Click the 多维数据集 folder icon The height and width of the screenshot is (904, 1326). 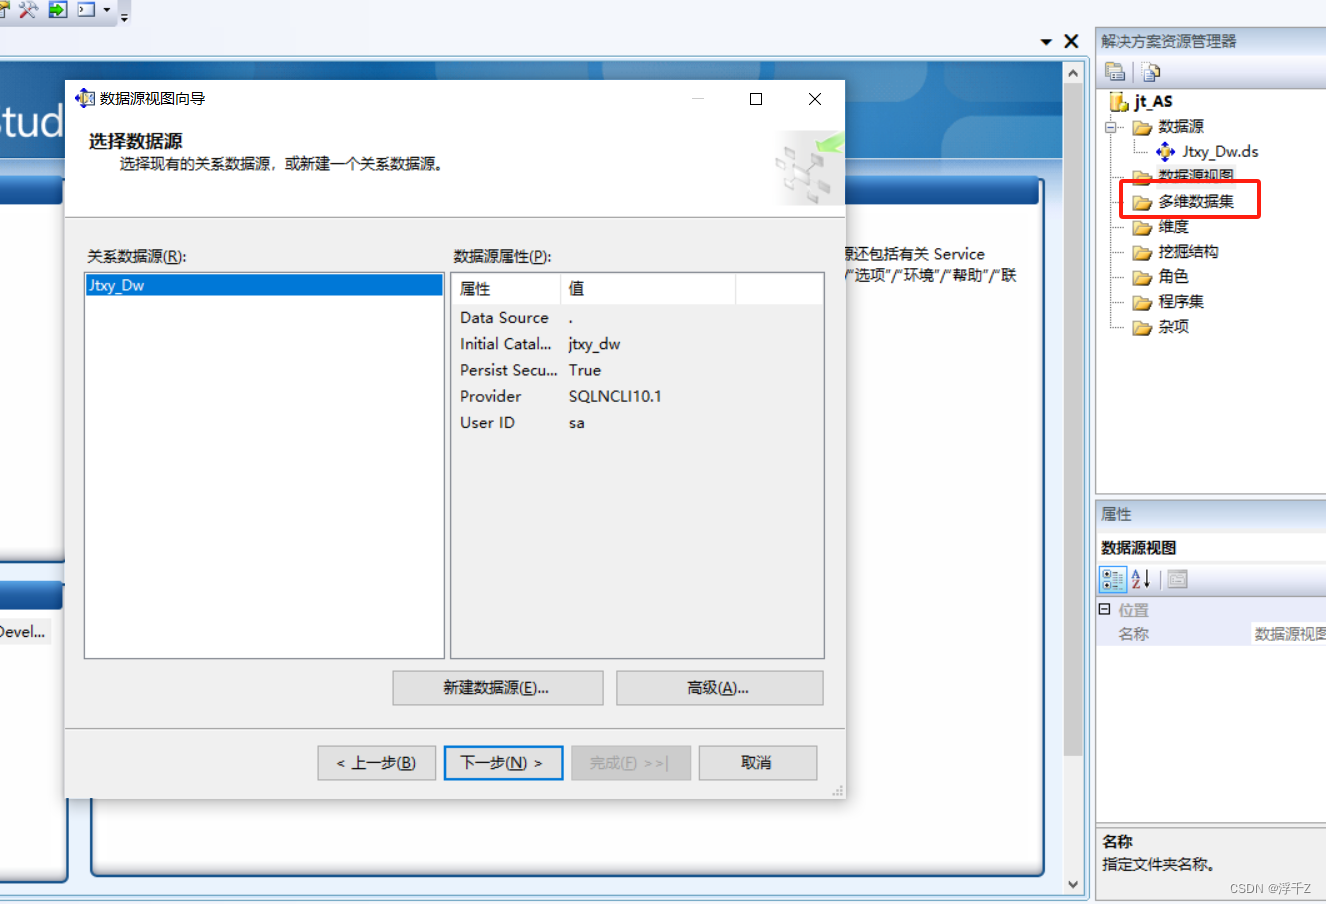tap(1142, 202)
